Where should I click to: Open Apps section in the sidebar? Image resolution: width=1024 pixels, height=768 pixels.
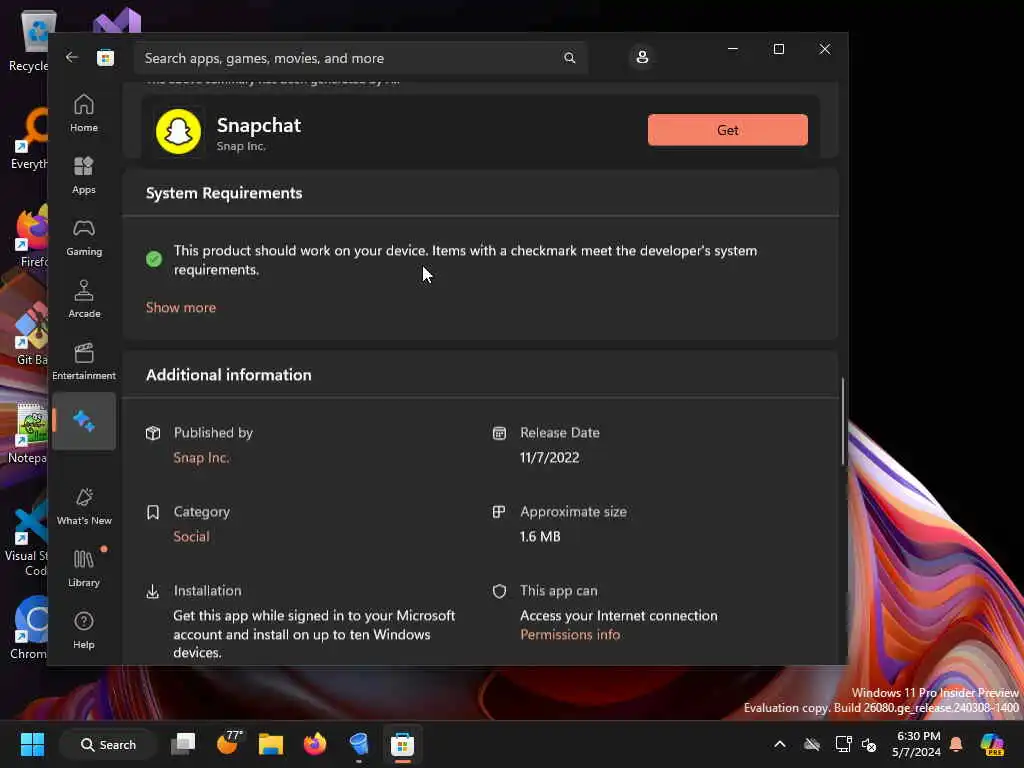coord(84,175)
